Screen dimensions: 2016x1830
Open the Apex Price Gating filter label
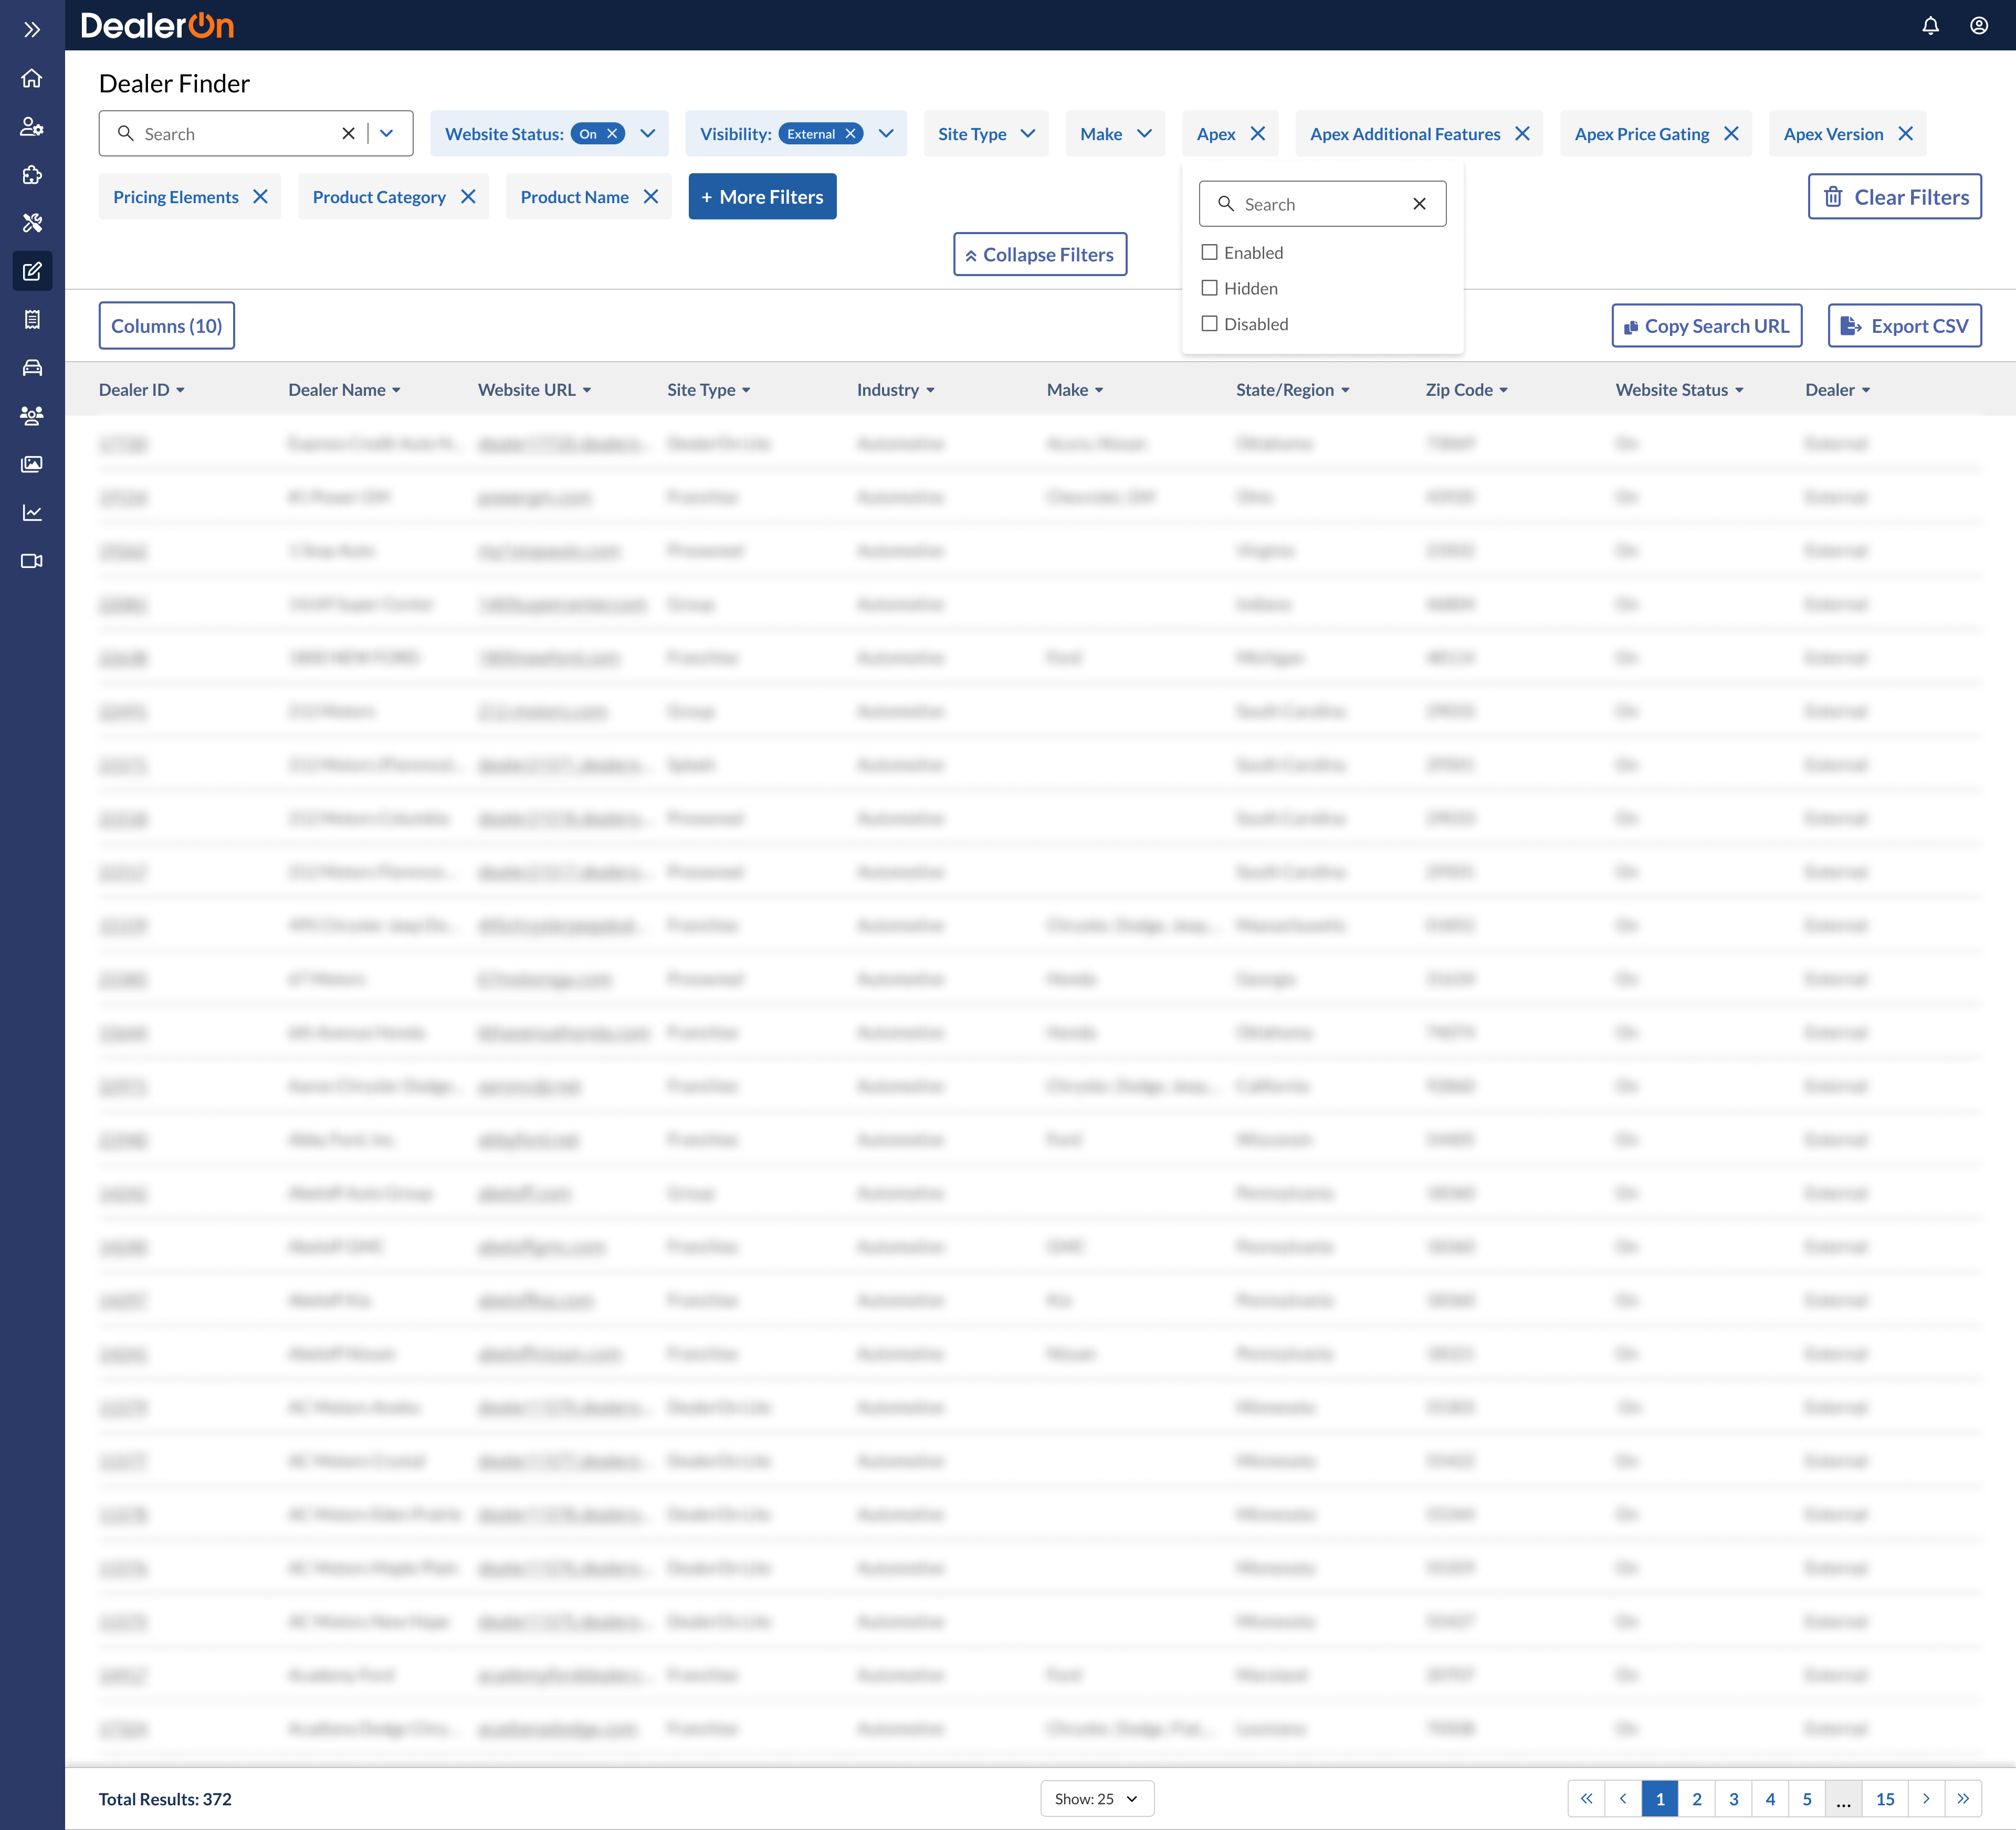point(1642,134)
